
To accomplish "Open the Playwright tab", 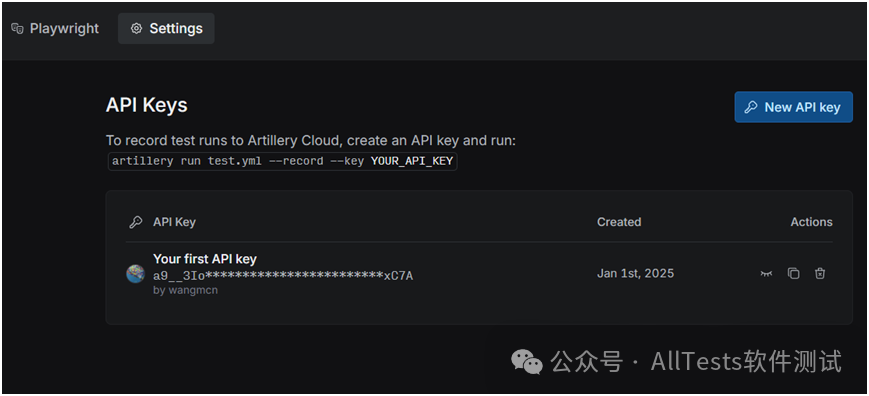I will (x=55, y=29).
